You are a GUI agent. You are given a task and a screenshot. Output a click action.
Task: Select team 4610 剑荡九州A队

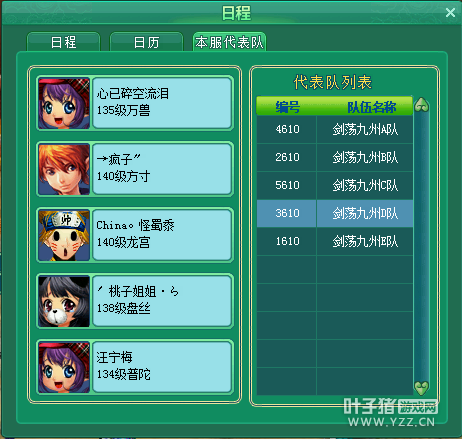coord(335,129)
